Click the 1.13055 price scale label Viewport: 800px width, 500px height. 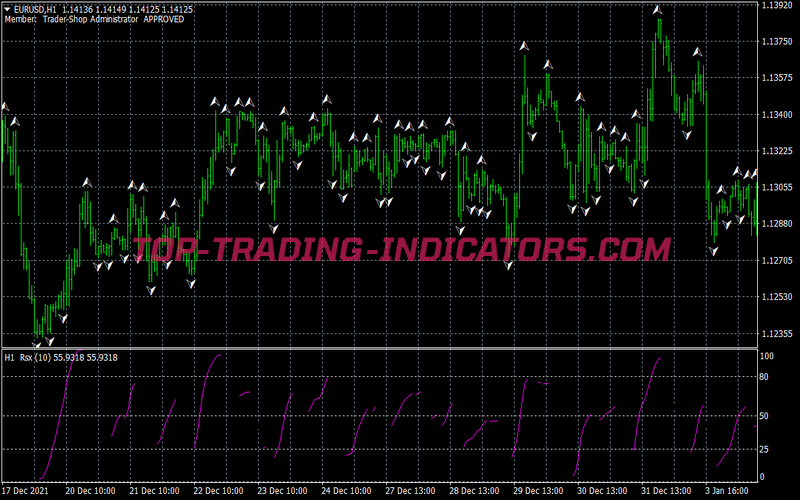coord(777,187)
